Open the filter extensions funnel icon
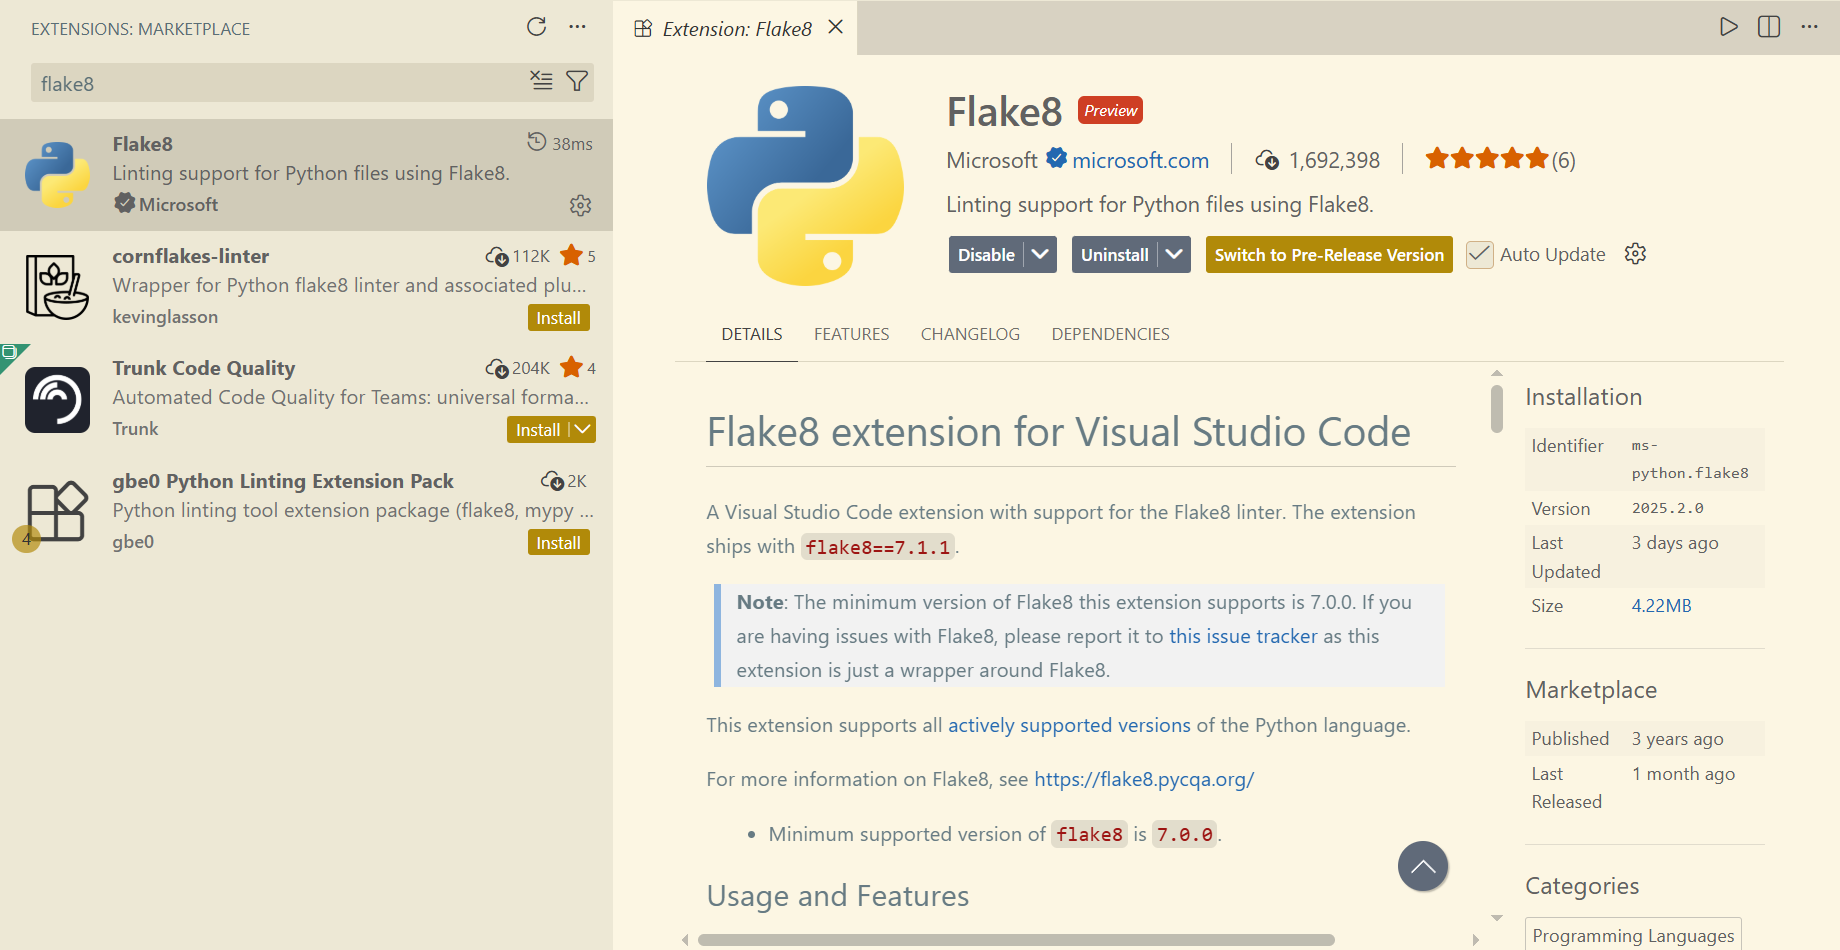 click(x=577, y=82)
